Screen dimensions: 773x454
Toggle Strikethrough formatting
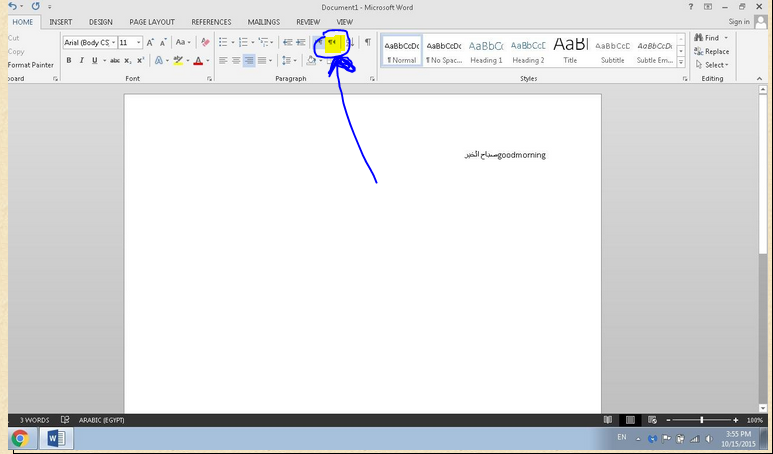pos(112,60)
